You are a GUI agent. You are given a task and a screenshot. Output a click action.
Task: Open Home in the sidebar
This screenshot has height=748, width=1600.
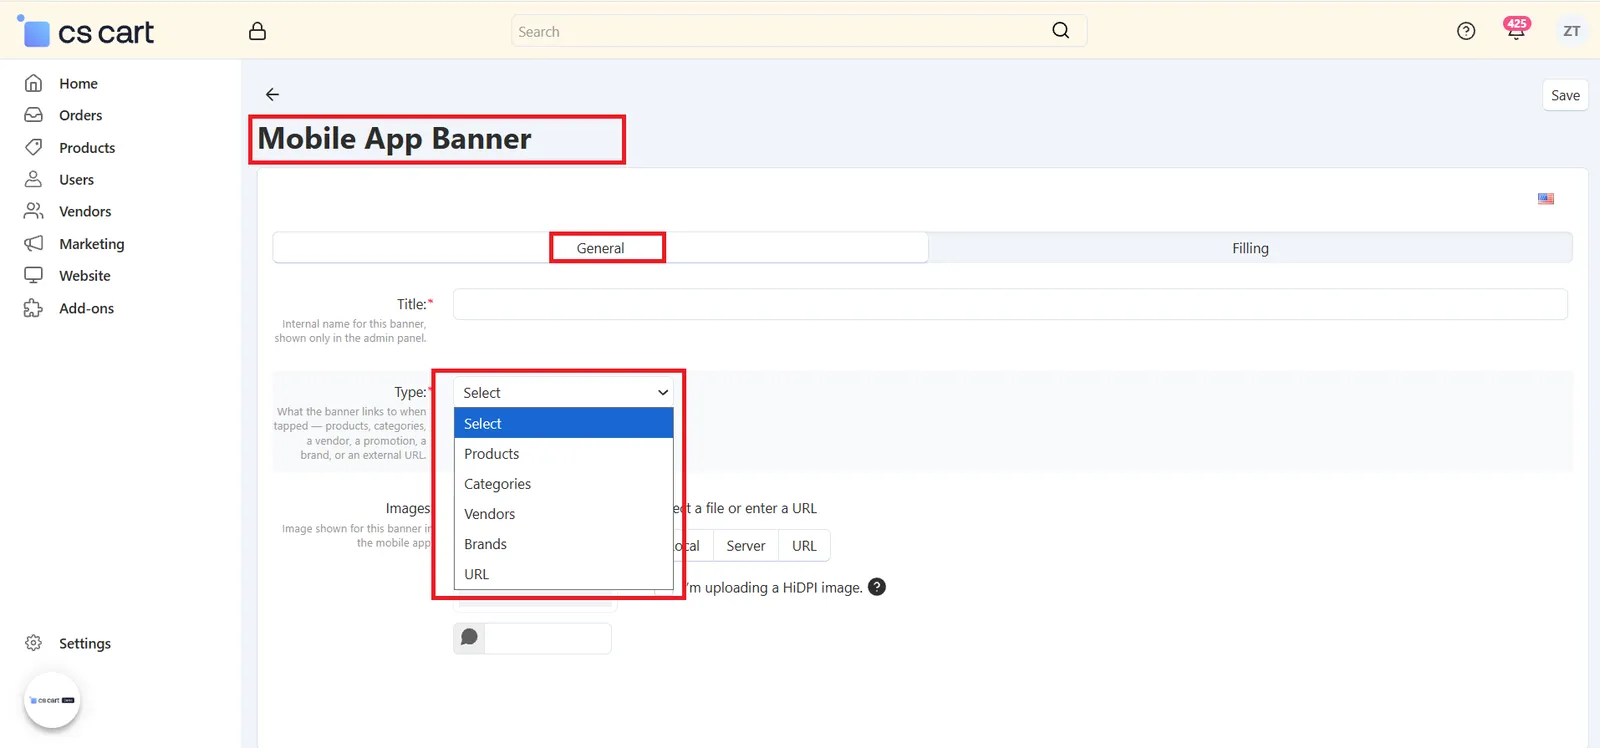point(78,83)
